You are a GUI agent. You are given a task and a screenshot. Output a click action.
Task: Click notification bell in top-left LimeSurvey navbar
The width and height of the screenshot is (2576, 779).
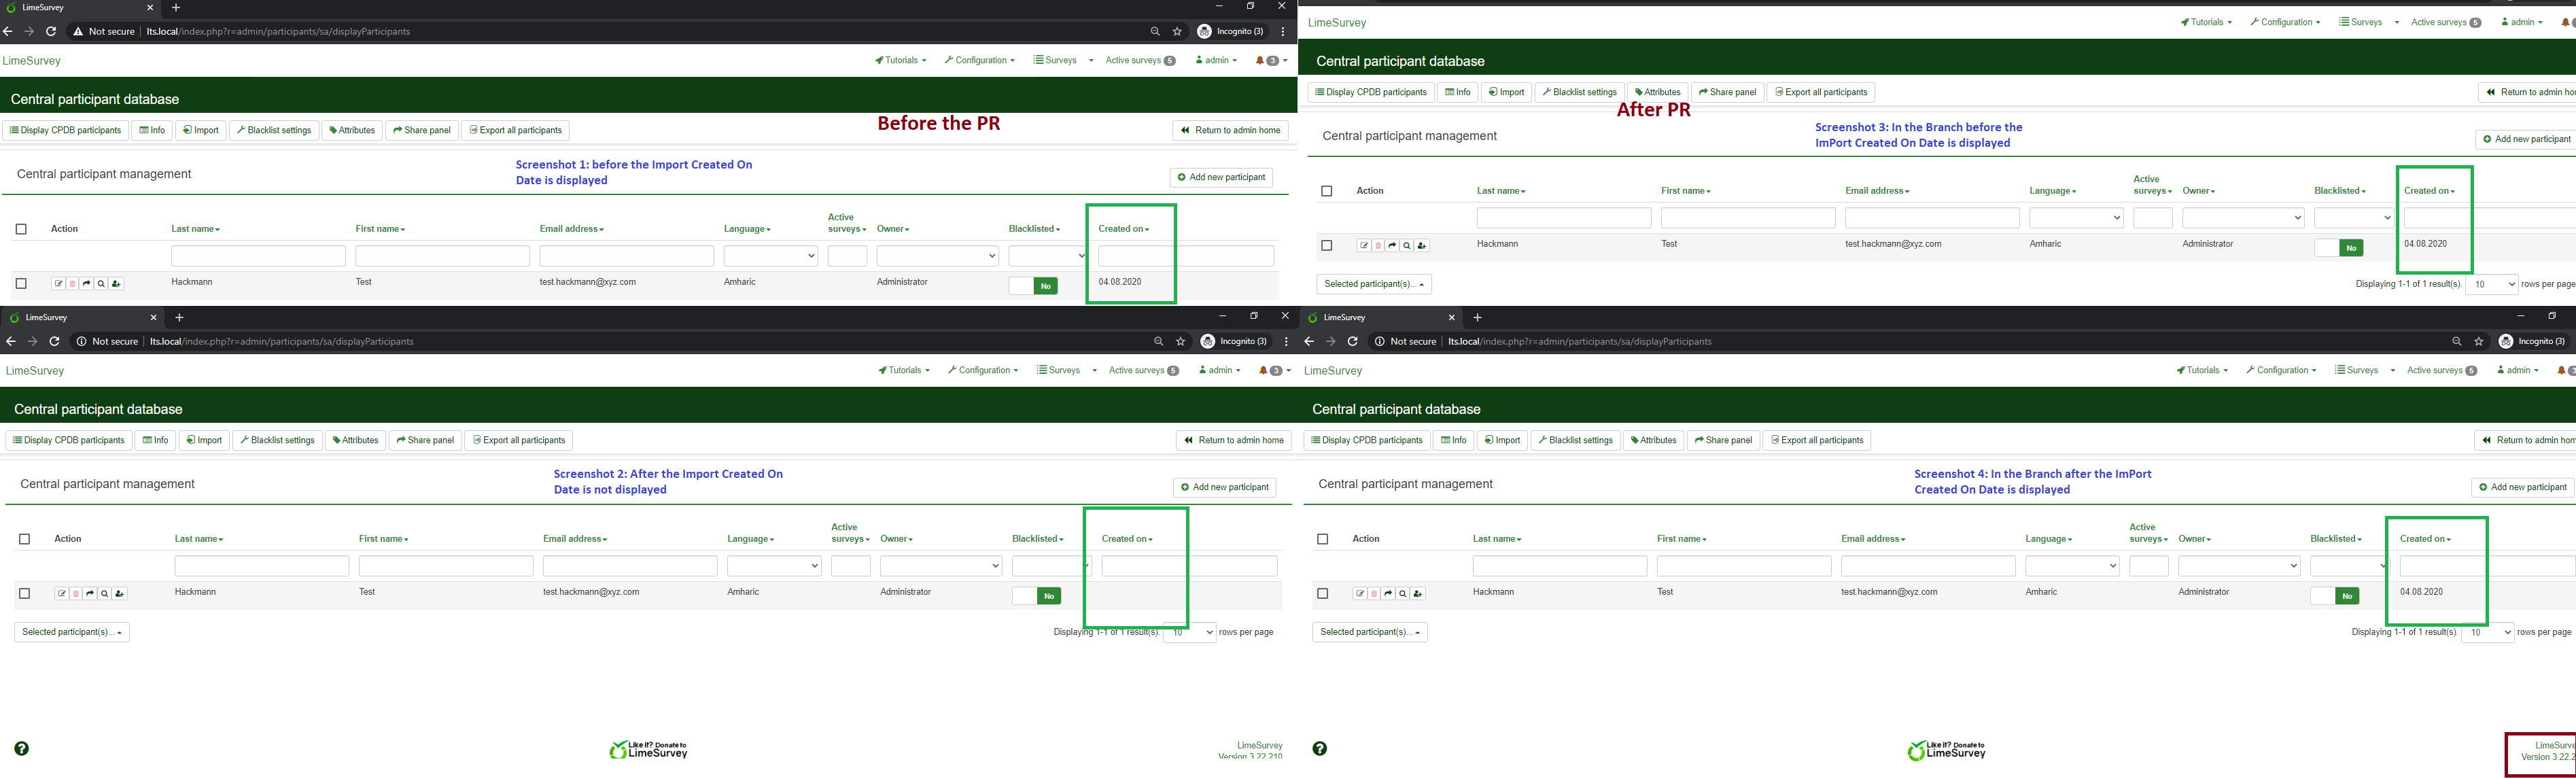[1260, 61]
